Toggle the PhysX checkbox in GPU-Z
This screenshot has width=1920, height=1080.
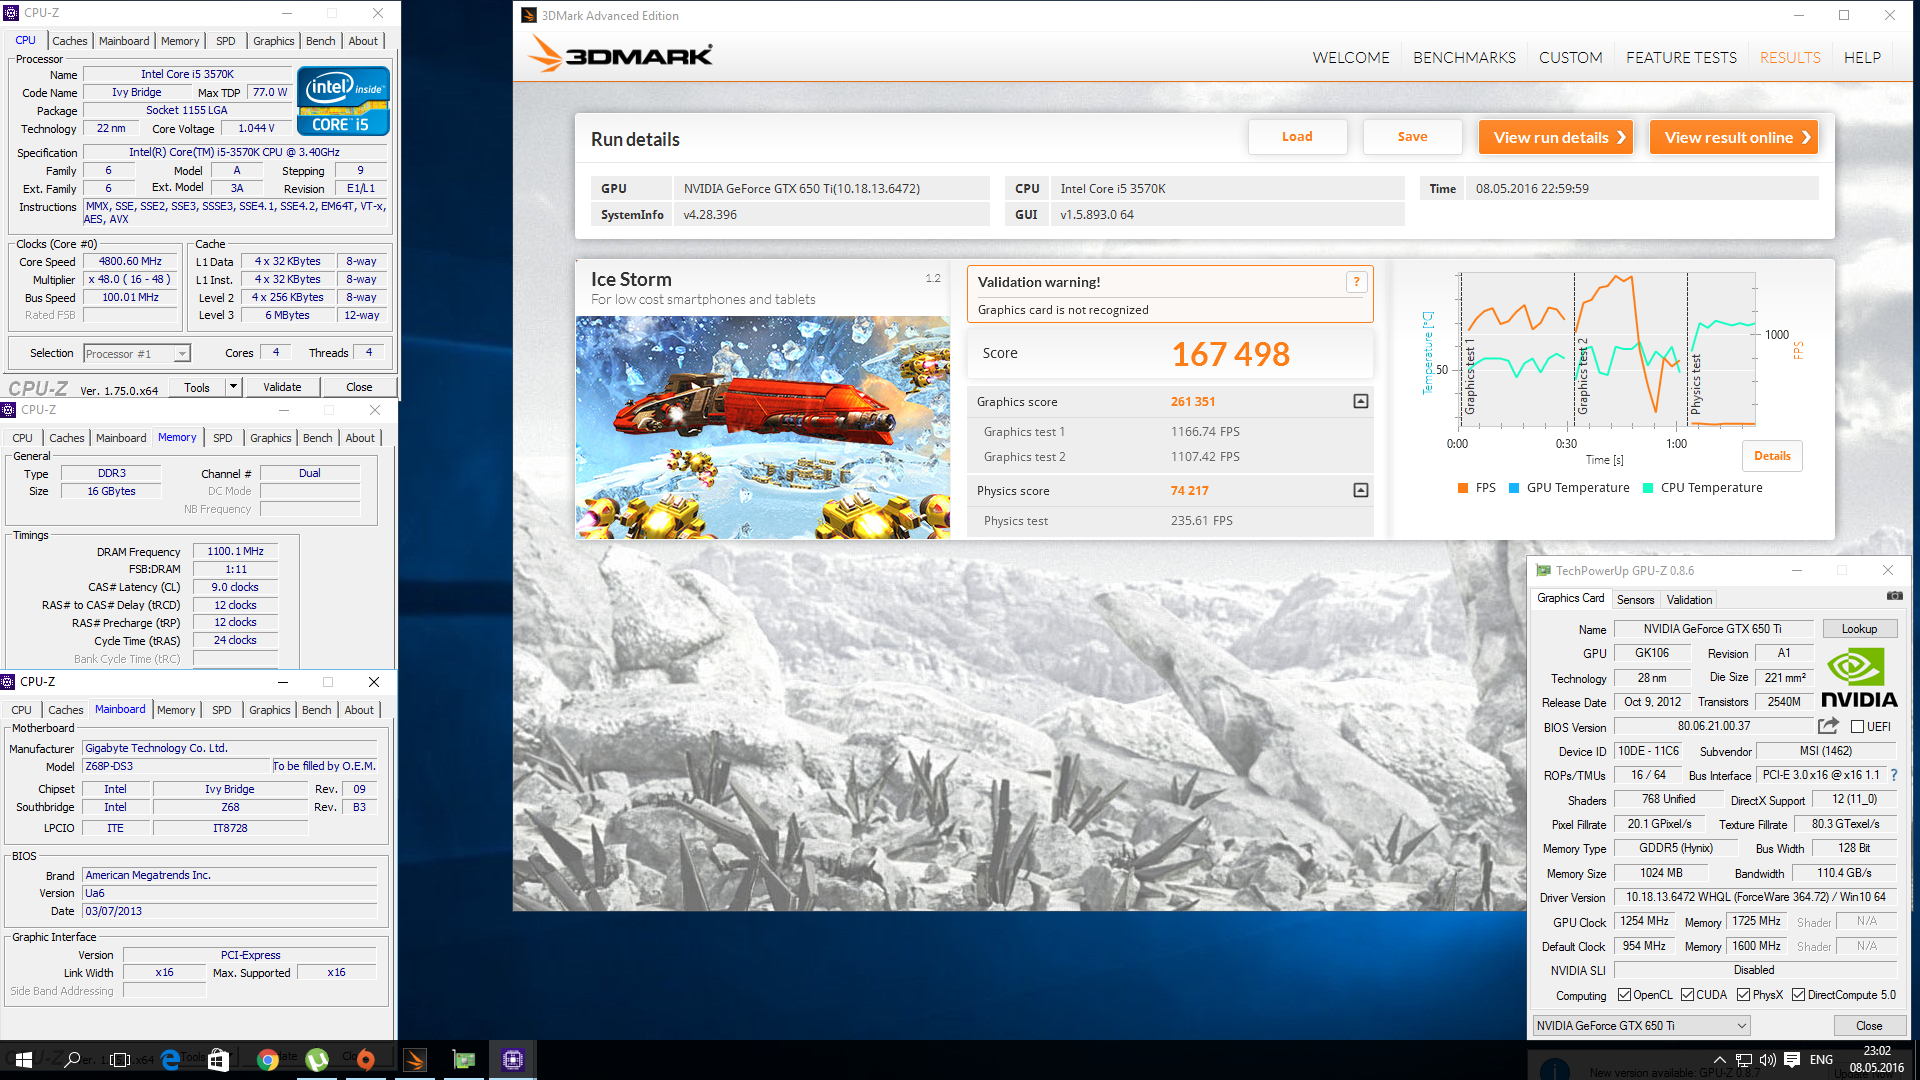click(x=1743, y=995)
